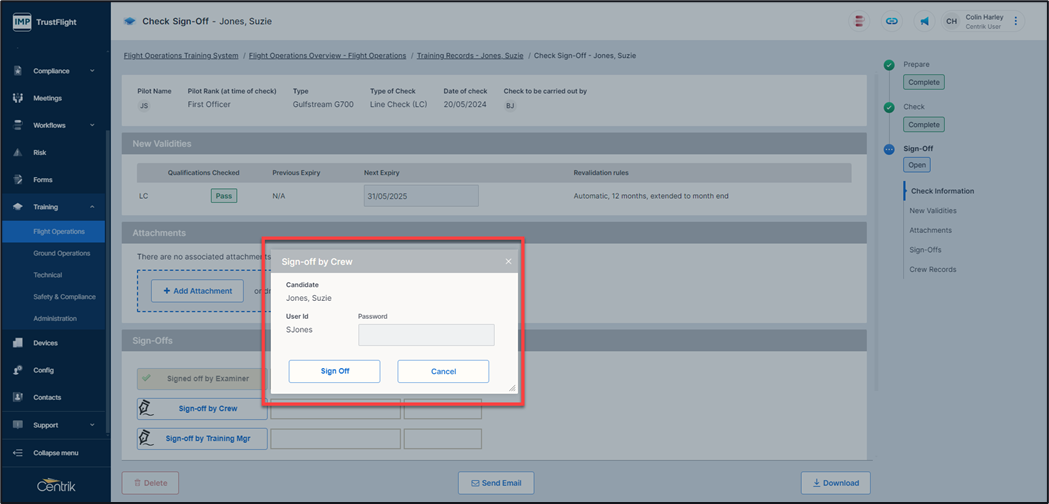Image resolution: width=1049 pixels, height=504 pixels.
Task: Expand the Workflows sidebar section
Action: pyautogui.click(x=92, y=126)
